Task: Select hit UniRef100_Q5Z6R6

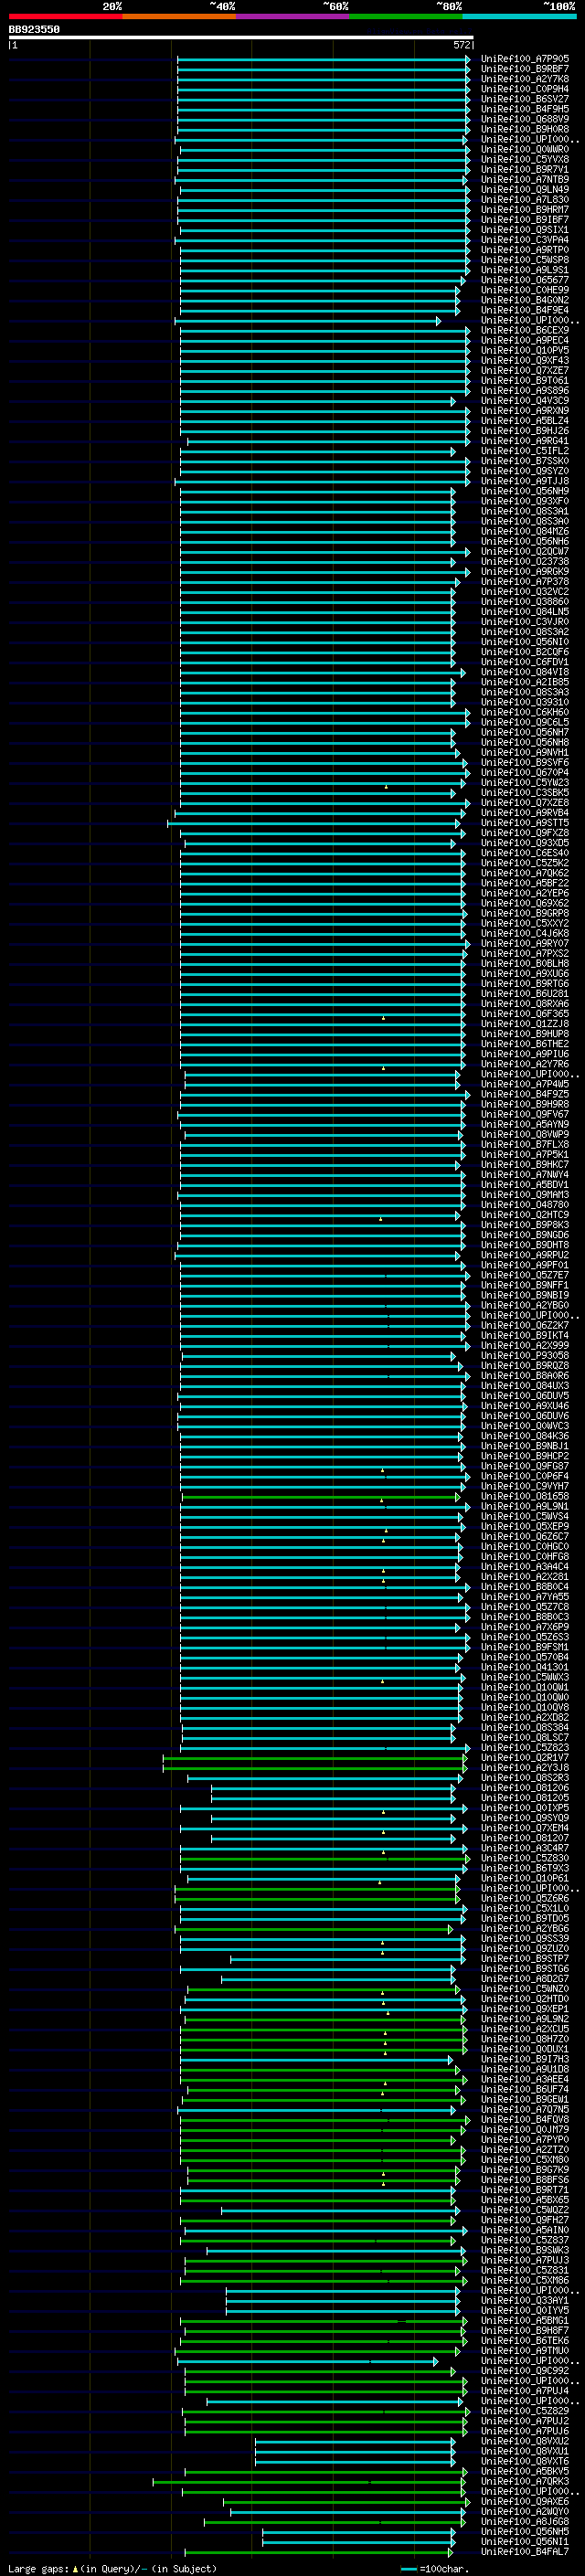Action: pyautogui.click(x=525, y=1898)
